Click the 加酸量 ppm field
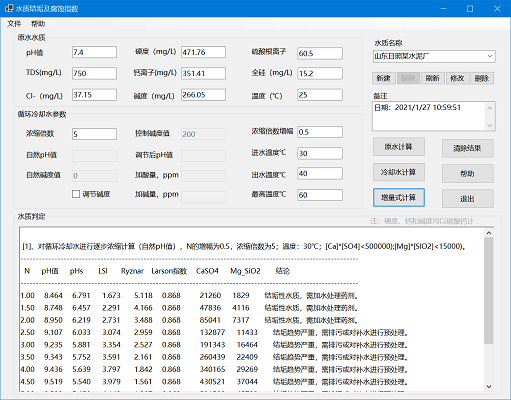The width and height of the screenshot is (511, 400). pyautogui.click(x=203, y=176)
